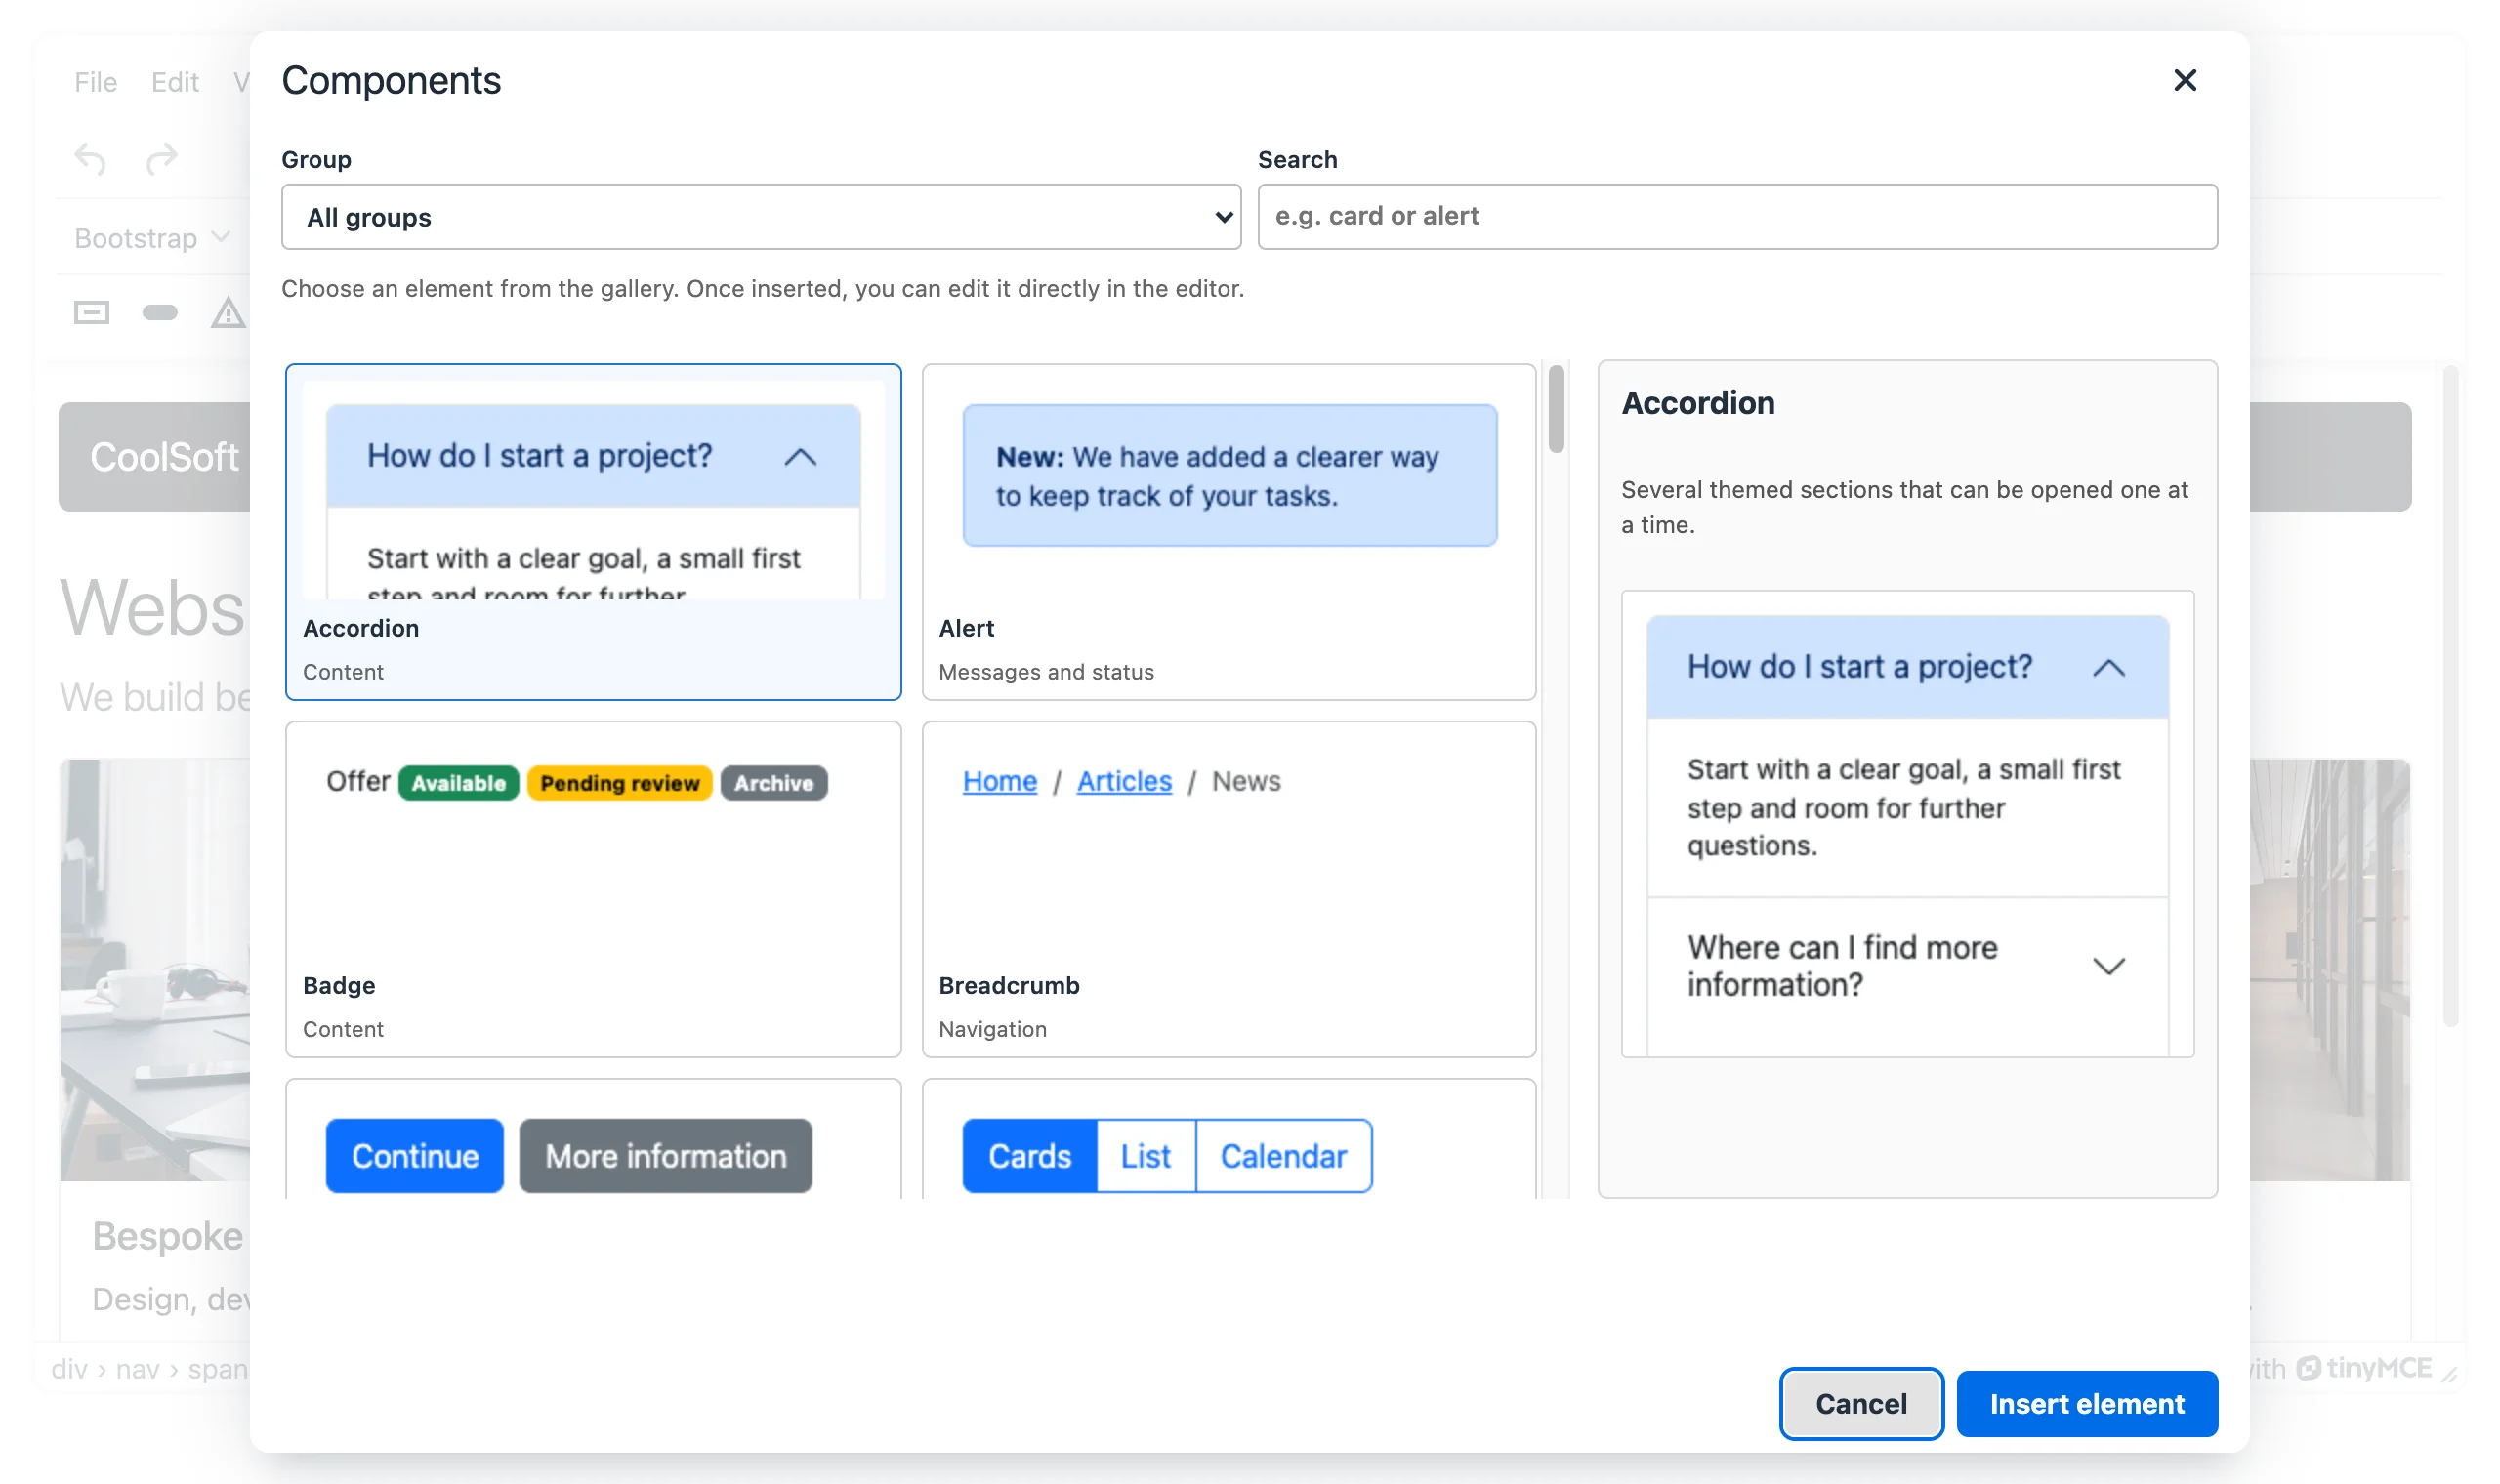Select the Accordion component card
The height and width of the screenshot is (1484, 2500).
tap(593, 532)
